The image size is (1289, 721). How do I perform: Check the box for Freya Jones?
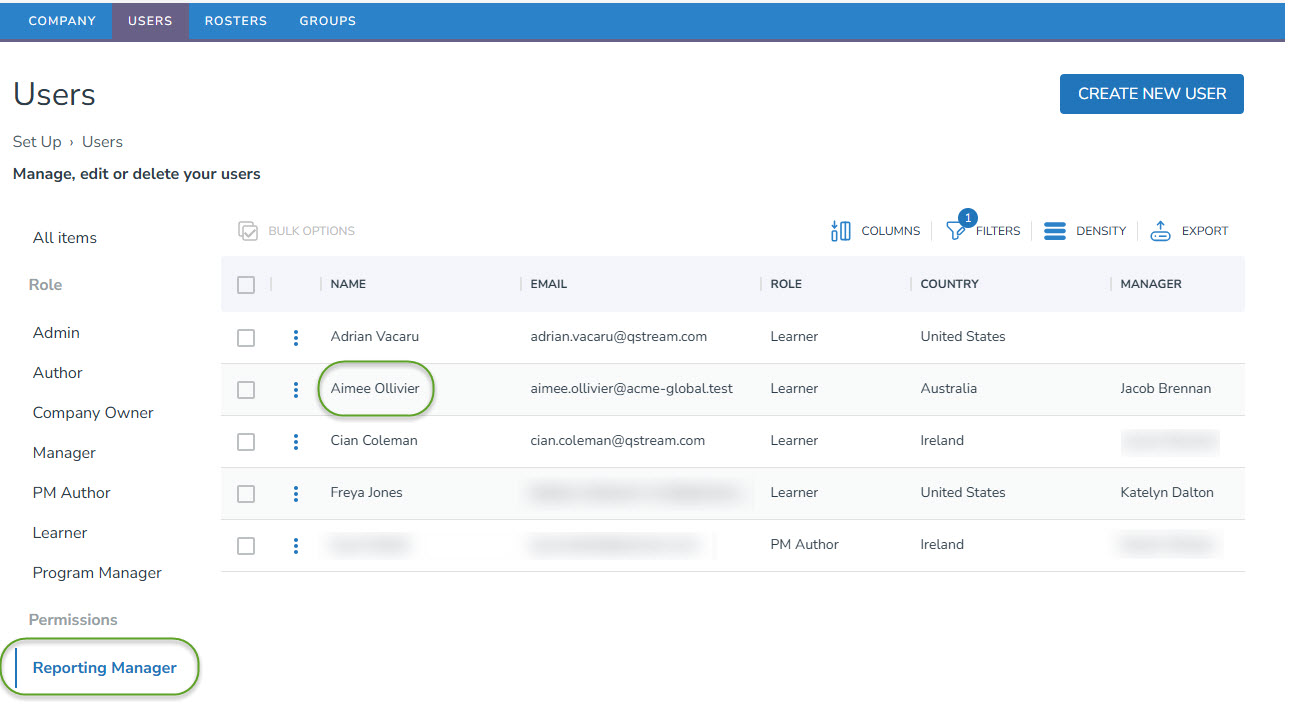click(246, 494)
